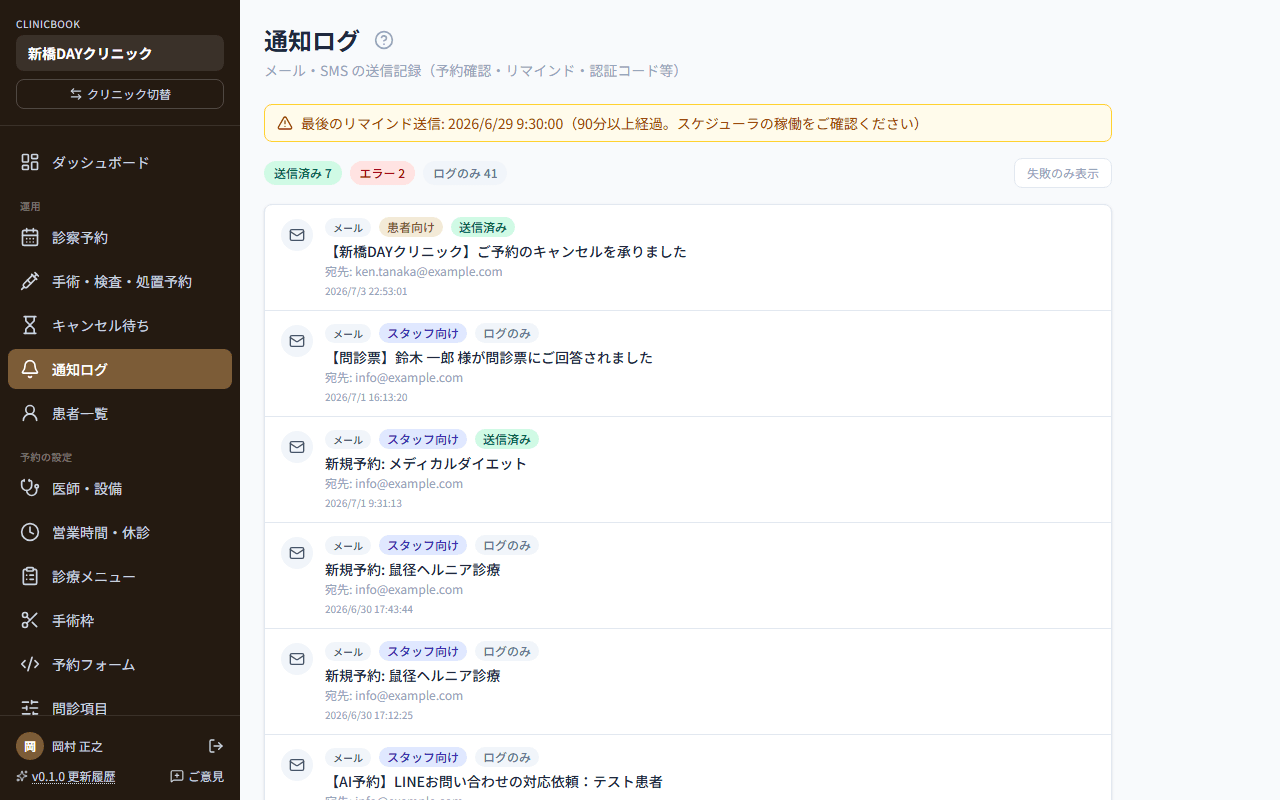1280x800 pixels.
Task: Click the scissors icon for 手術枠
Action: [x=30, y=620]
